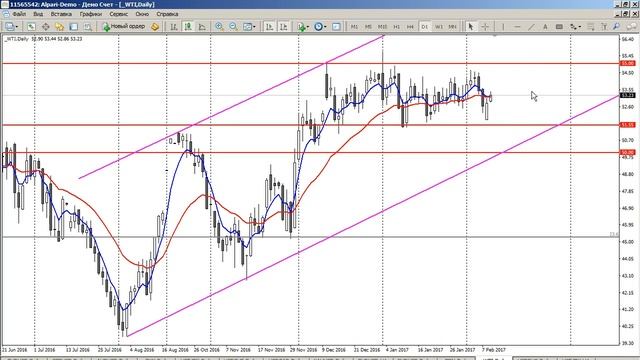Click the tile windows icon
Image resolution: width=640 pixels, height=360 pixels.
pyautogui.click(x=247, y=27)
